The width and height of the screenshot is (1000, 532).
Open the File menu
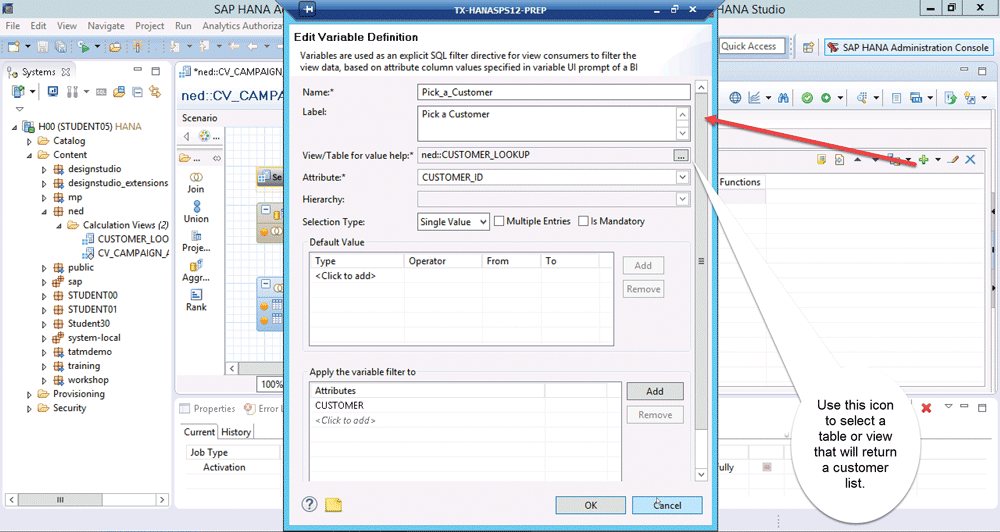point(13,26)
